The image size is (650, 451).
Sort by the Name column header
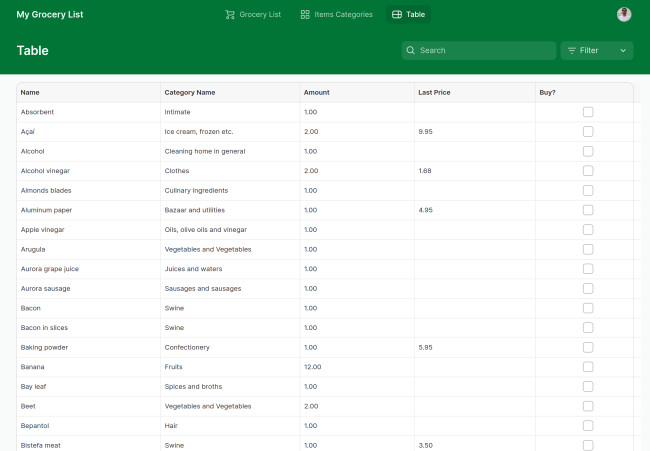[x=30, y=93]
